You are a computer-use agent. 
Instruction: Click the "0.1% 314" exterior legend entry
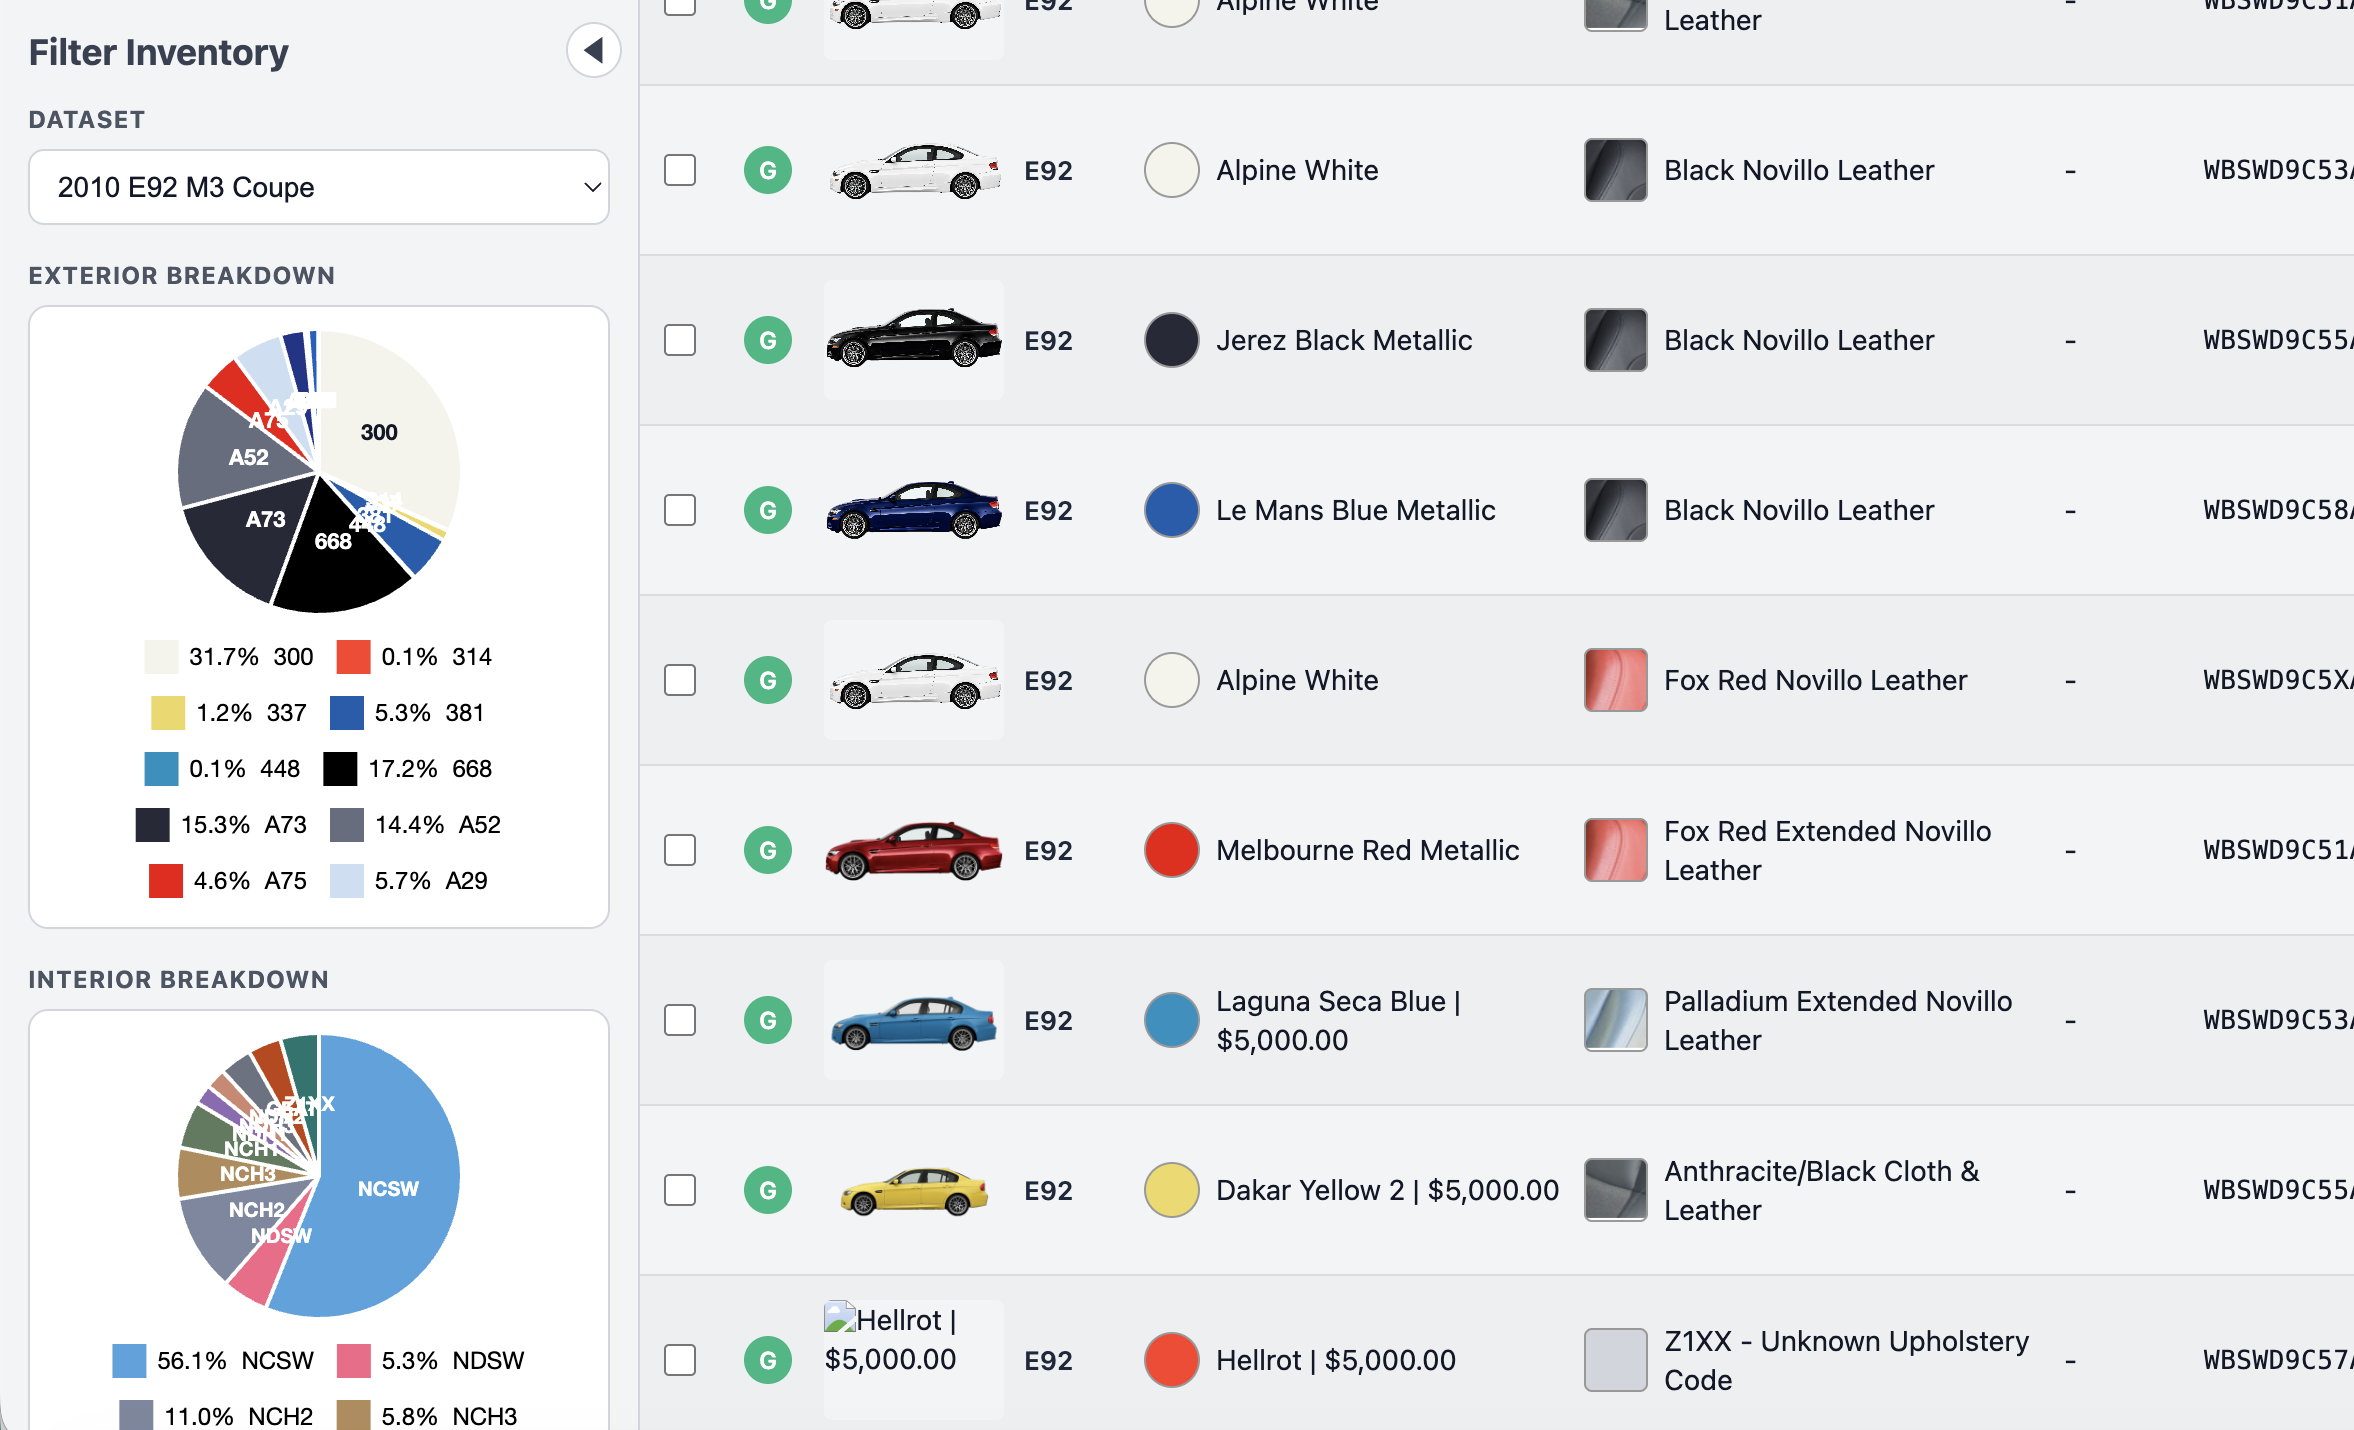pyautogui.click(x=414, y=657)
